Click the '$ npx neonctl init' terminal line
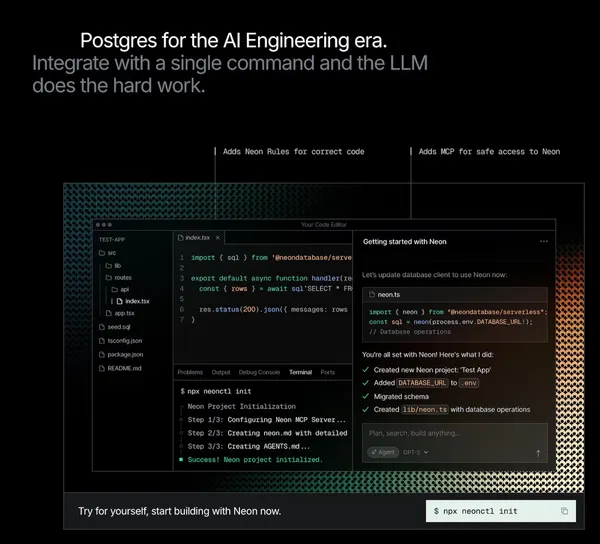 pyautogui.click(x=216, y=391)
